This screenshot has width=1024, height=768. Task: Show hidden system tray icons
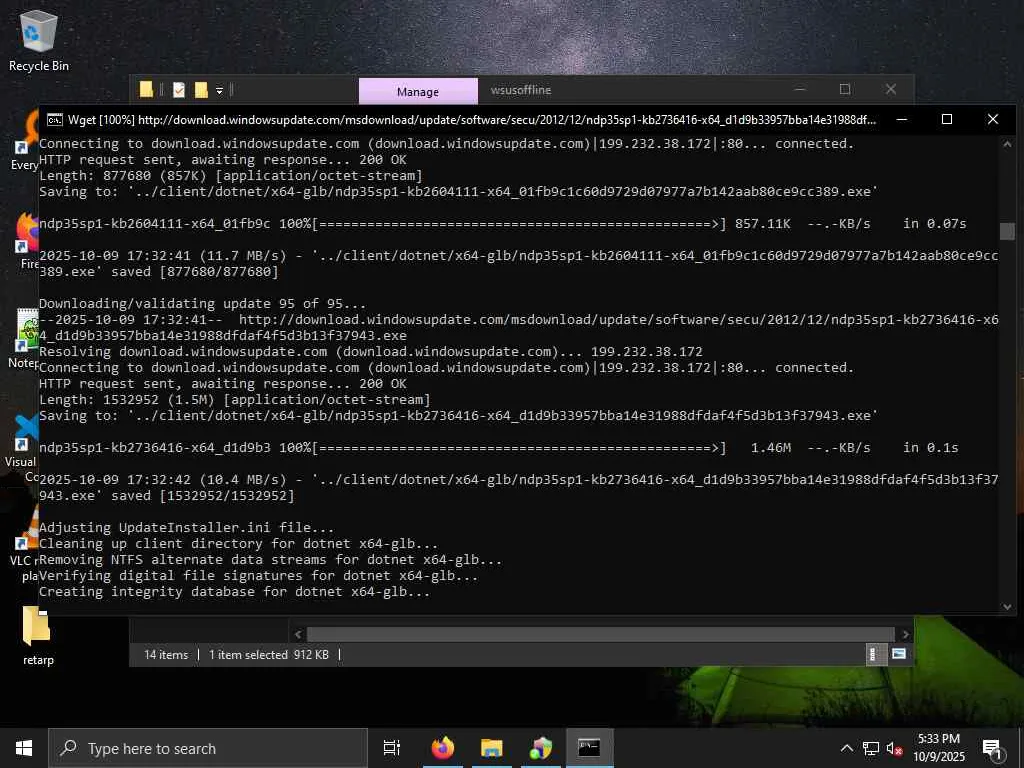tap(846, 748)
